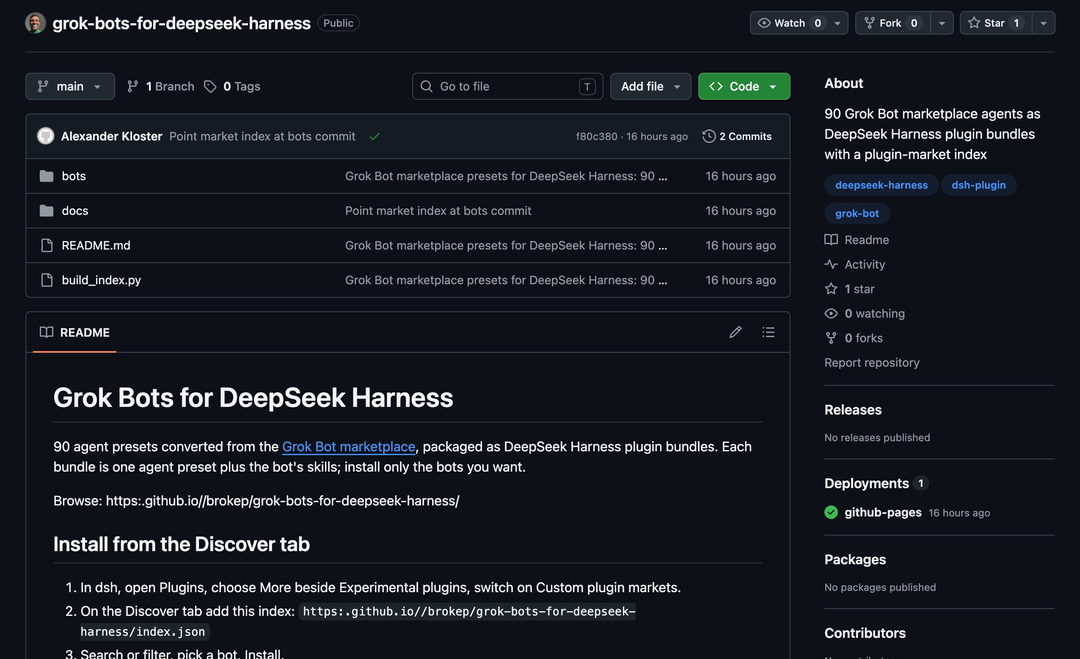Open the Deployments heading link
The image size is (1080, 659).
pos(866,483)
